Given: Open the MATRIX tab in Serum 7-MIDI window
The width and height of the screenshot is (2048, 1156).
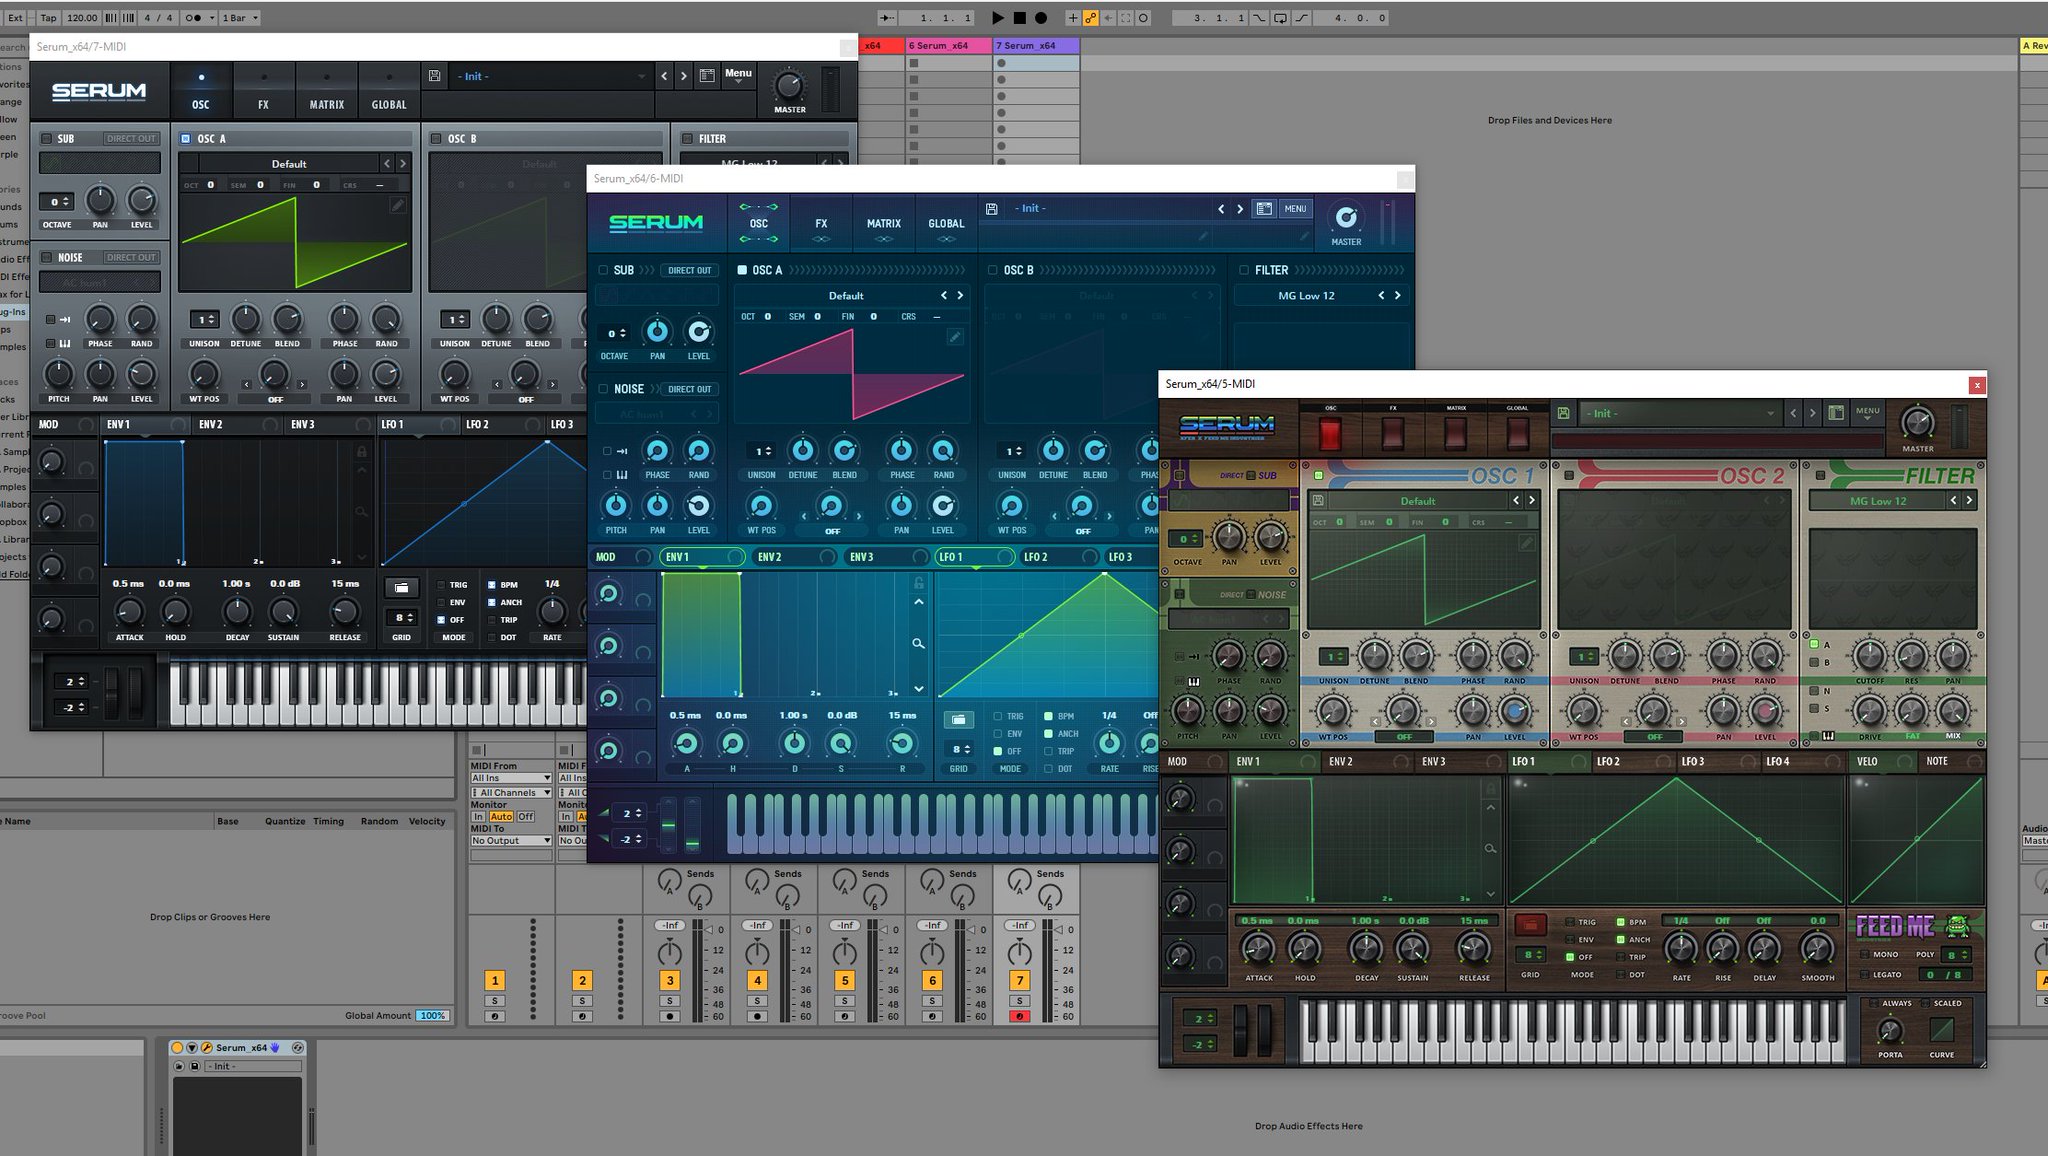Looking at the screenshot, I should pos(326,91).
